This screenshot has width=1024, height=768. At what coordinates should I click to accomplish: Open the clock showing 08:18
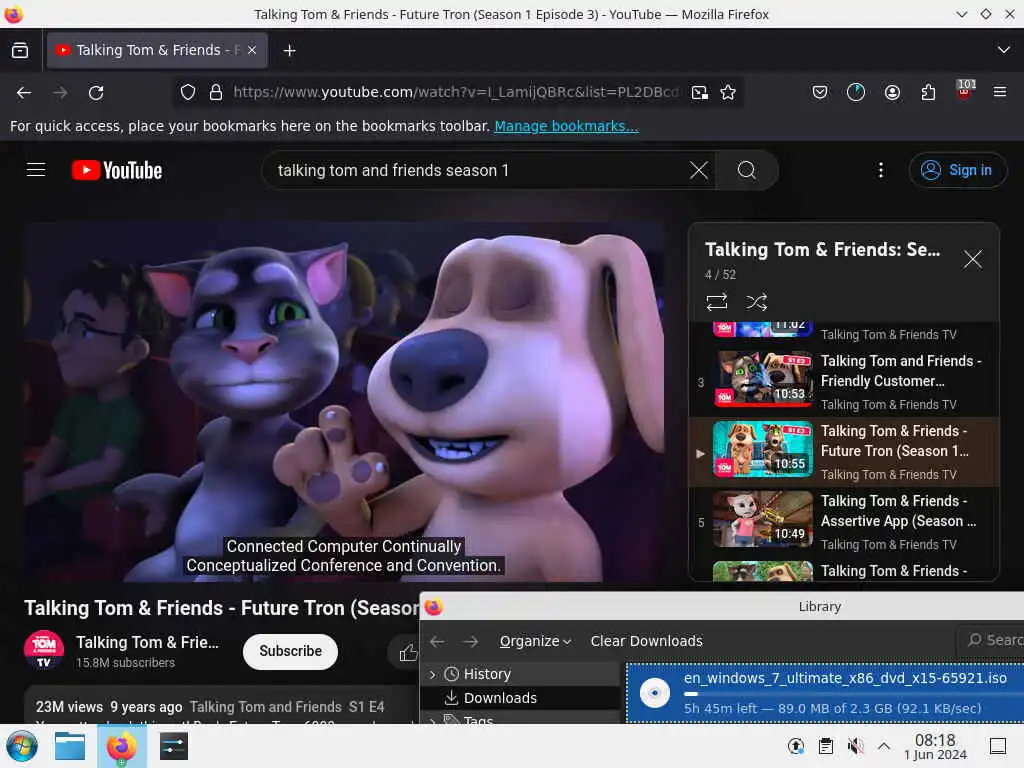[935, 746]
